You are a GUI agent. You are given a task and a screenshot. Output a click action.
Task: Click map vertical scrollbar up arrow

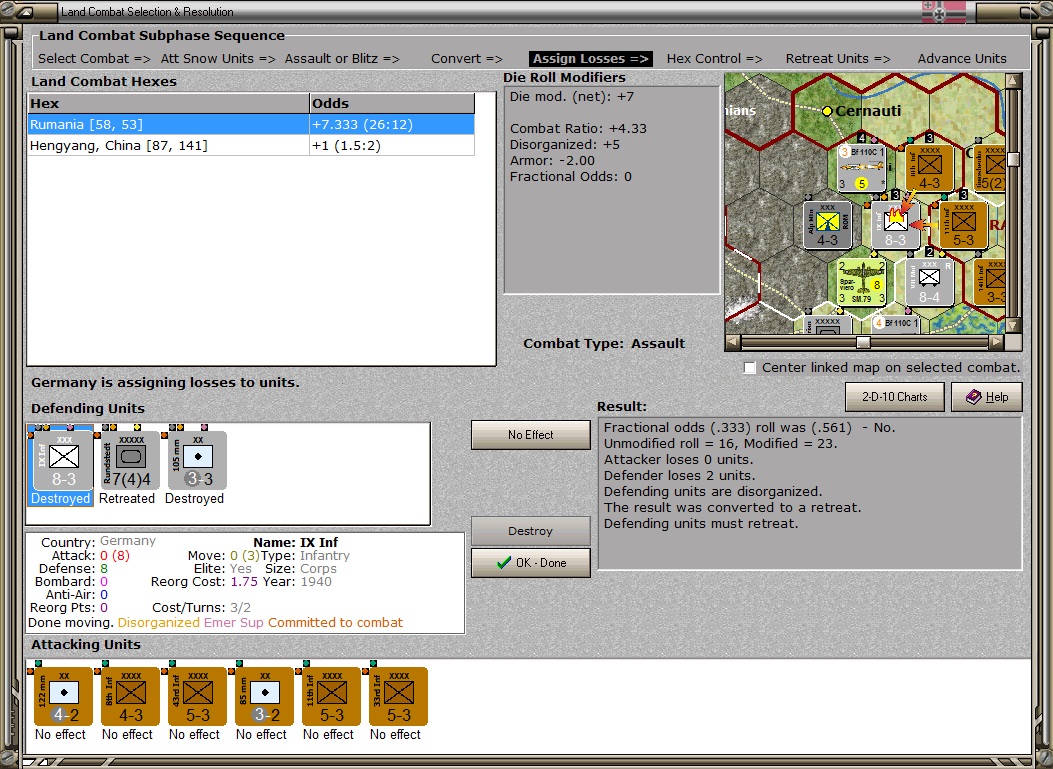1013,81
